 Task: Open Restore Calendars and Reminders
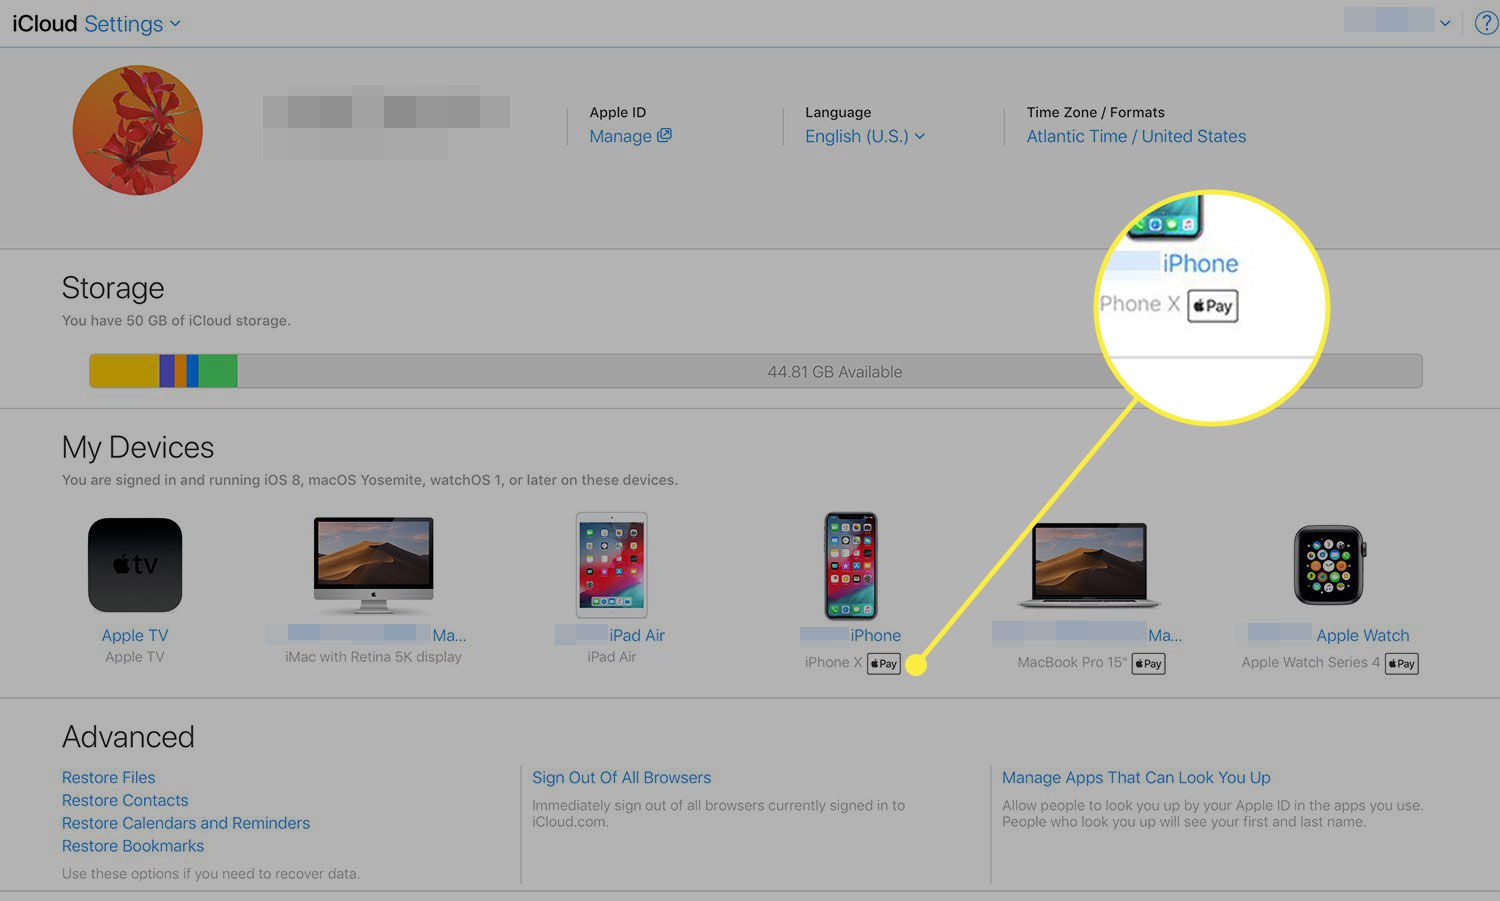tap(186, 823)
